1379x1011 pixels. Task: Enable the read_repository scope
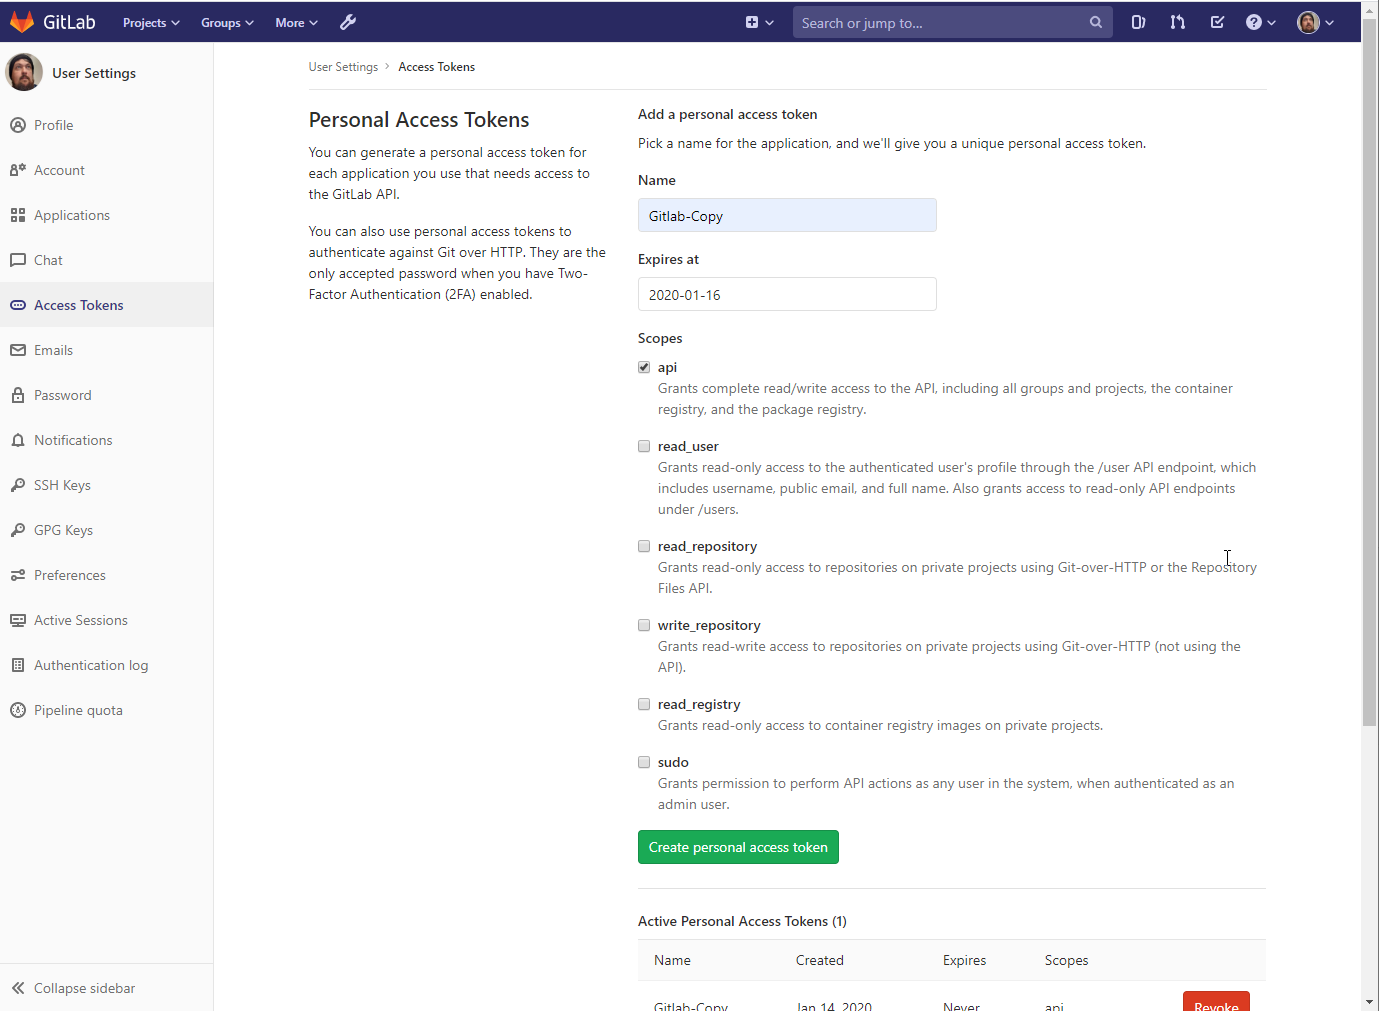coord(644,546)
